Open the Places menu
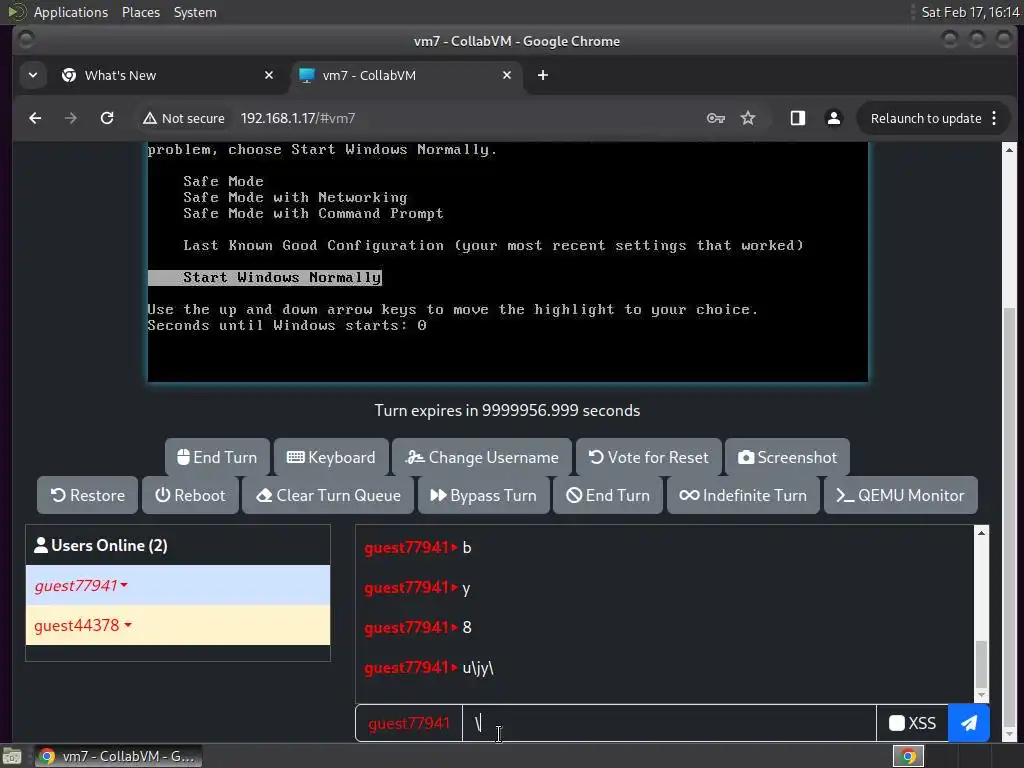1024x768 pixels. pos(140,12)
